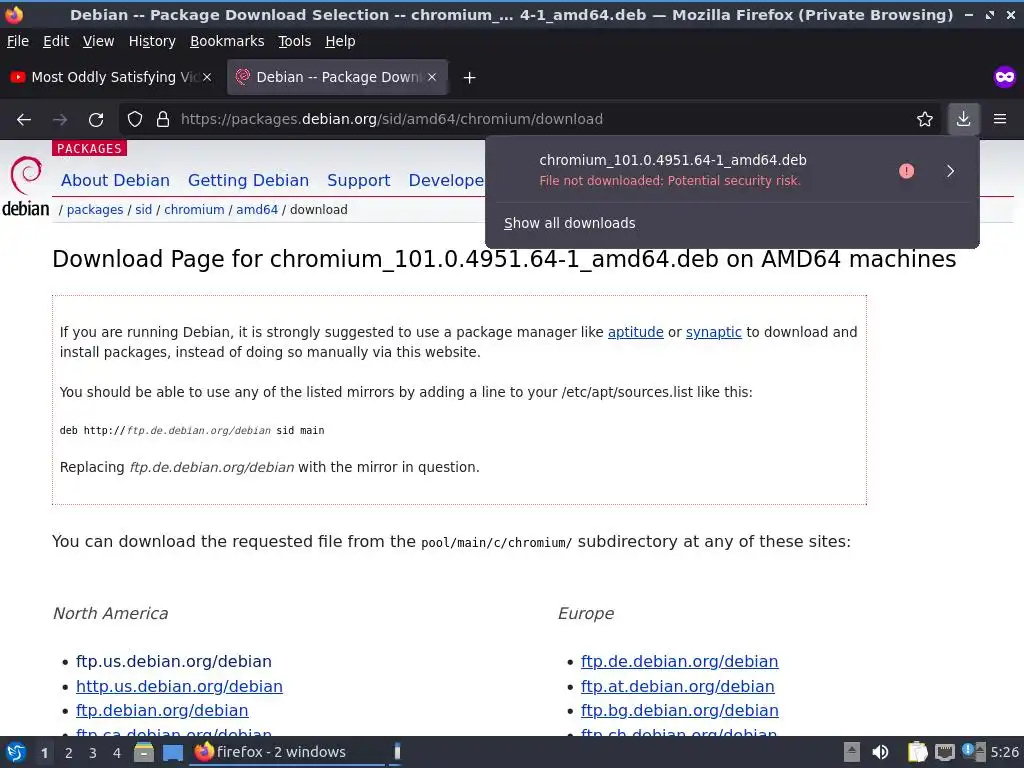Go to chromium breadcrumb link
1024x768 pixels.
(x=194, y=210)
